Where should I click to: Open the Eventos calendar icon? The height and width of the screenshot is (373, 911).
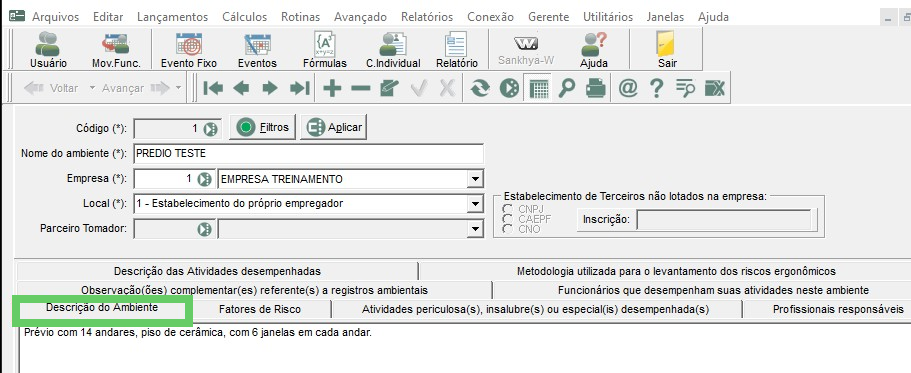tap(257, 50)
